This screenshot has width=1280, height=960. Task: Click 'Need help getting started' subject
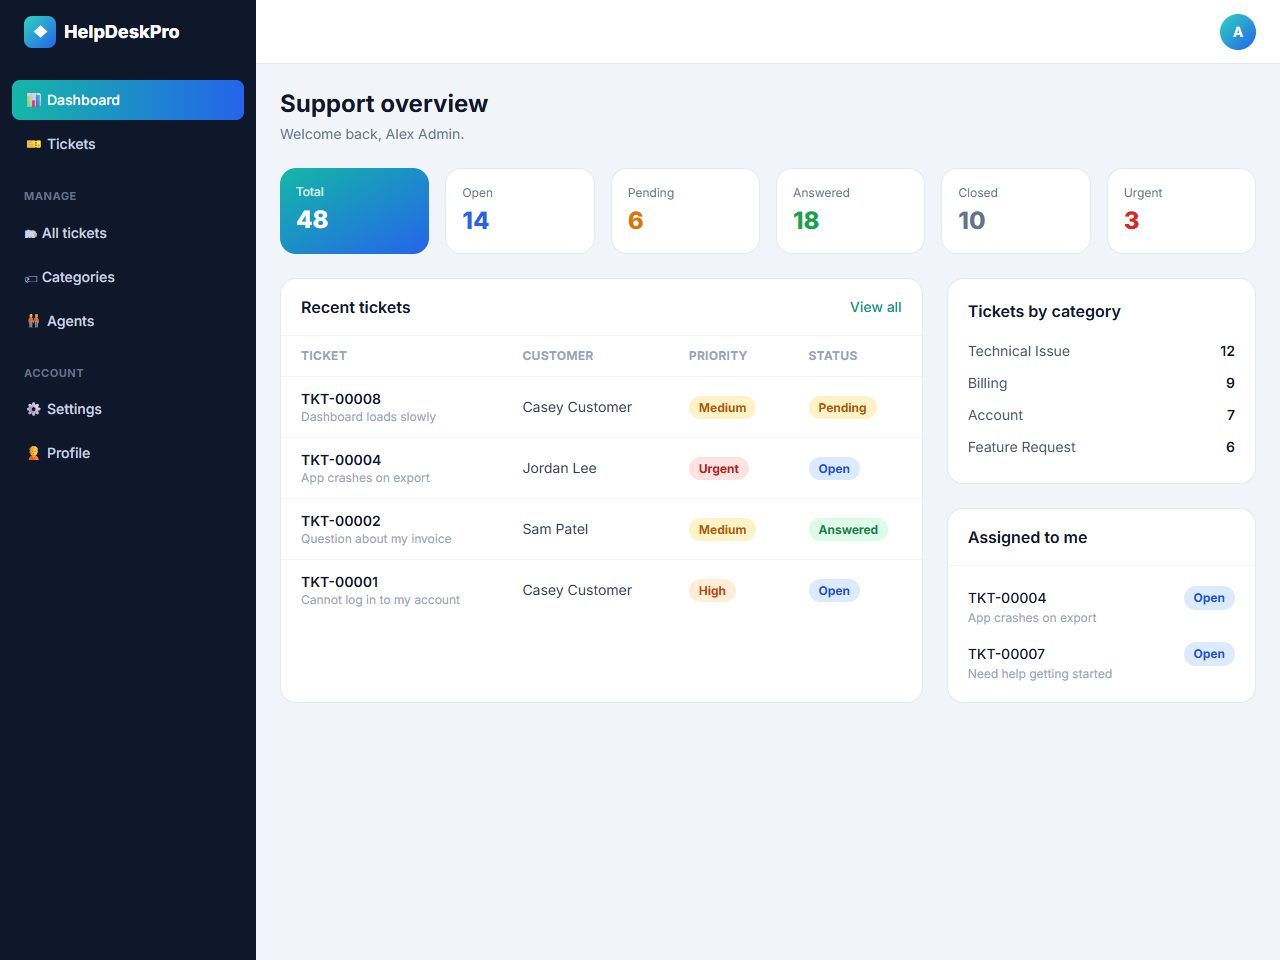(x=1040, y=674)
